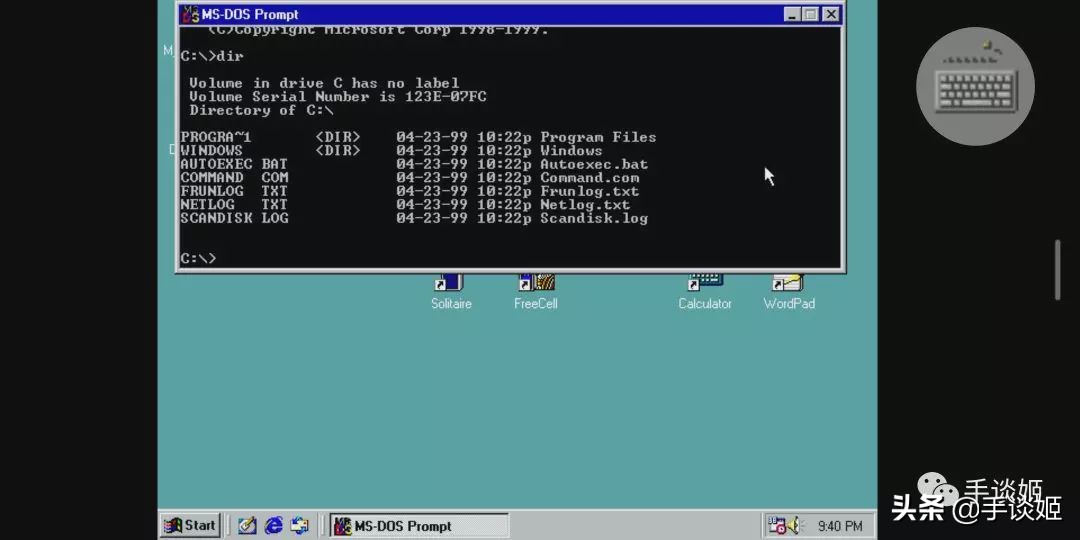The height and width of the screenshot is (540, 1080).
Task: Click the 9:40 PM system clock
Action: [840, 526]
